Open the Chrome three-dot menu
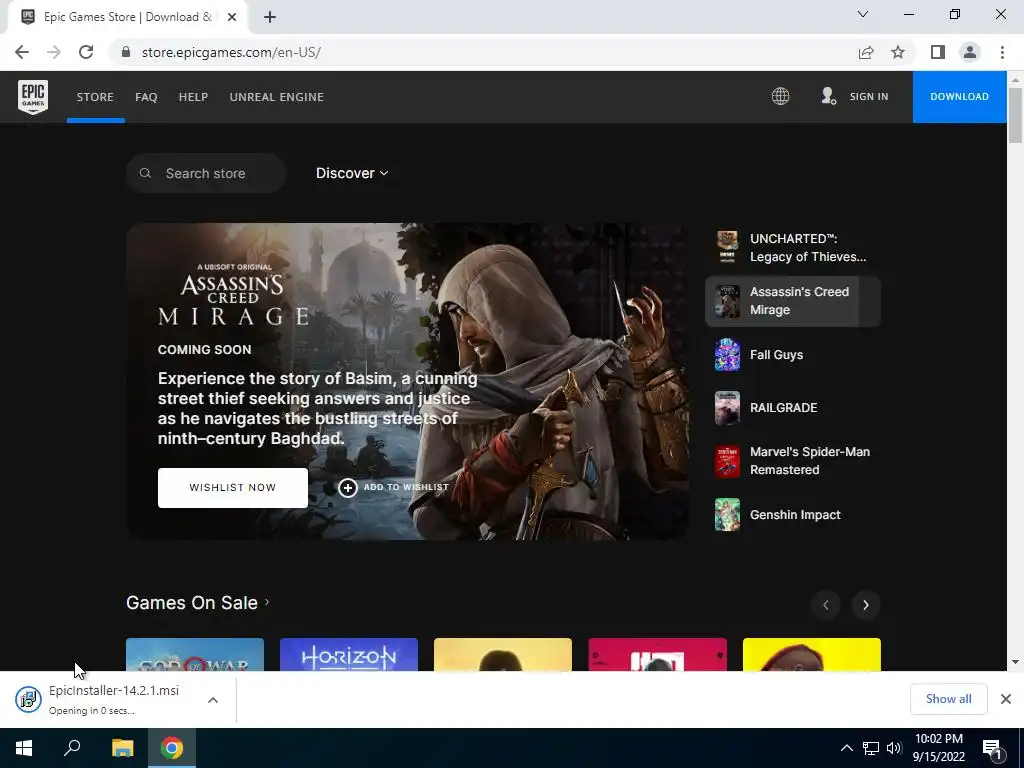 tap(1002, 52)
